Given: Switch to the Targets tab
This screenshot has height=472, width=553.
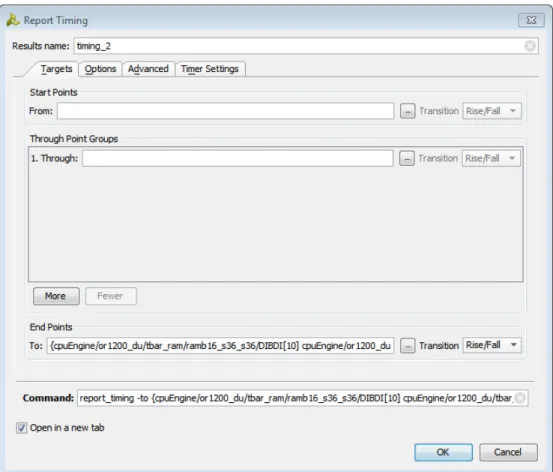Looking at the screenshot, I should click(x=56, y=69).
